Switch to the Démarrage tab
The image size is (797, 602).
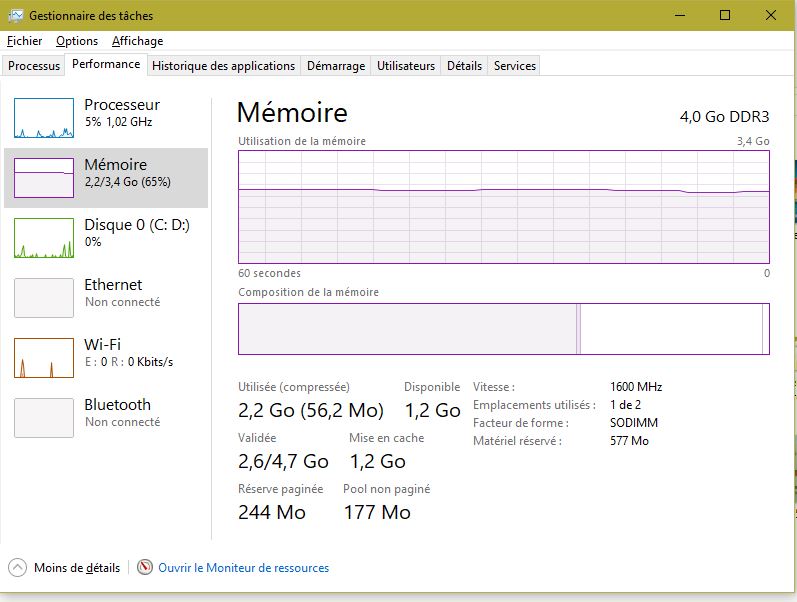[x=335, y=66]
